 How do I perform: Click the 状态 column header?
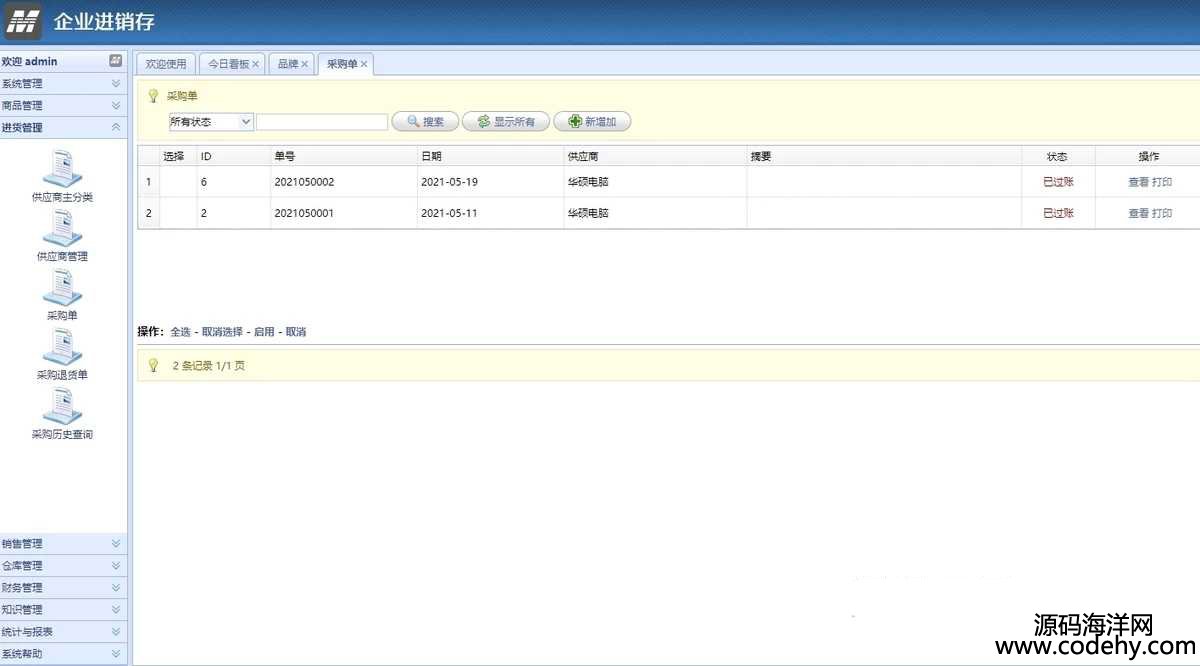coord(1058,156)
